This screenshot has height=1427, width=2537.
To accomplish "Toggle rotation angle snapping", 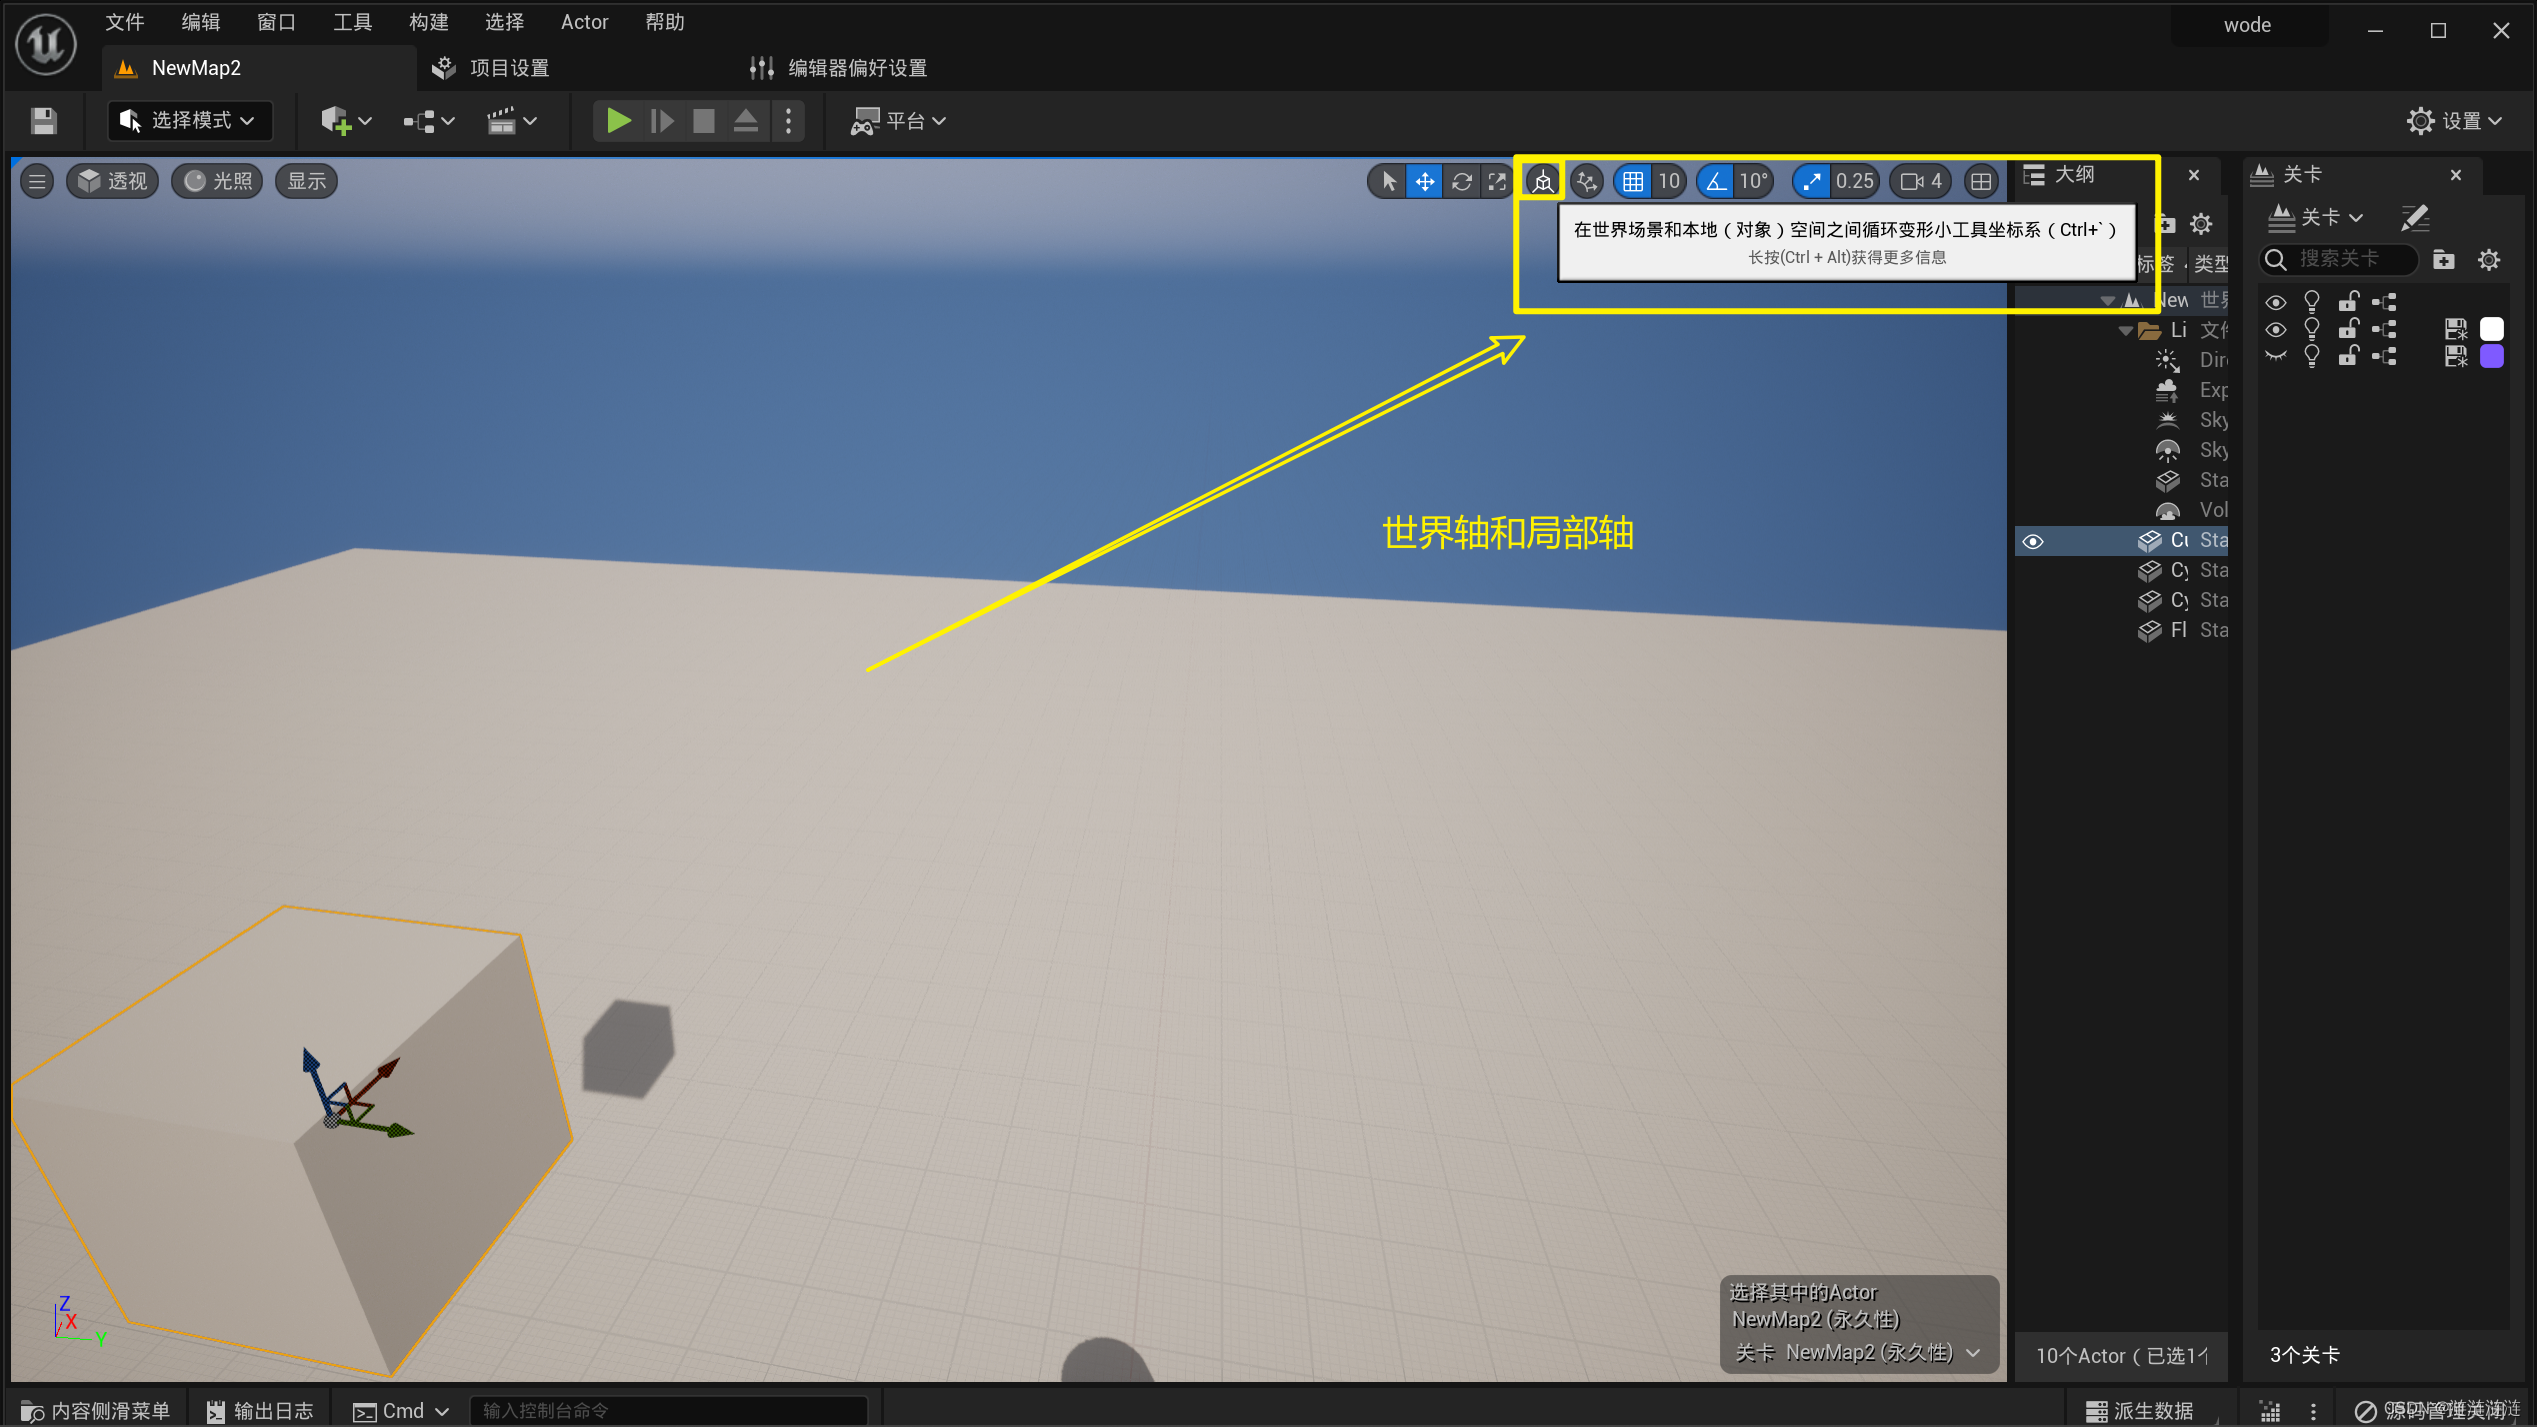I will point(1716,181).
